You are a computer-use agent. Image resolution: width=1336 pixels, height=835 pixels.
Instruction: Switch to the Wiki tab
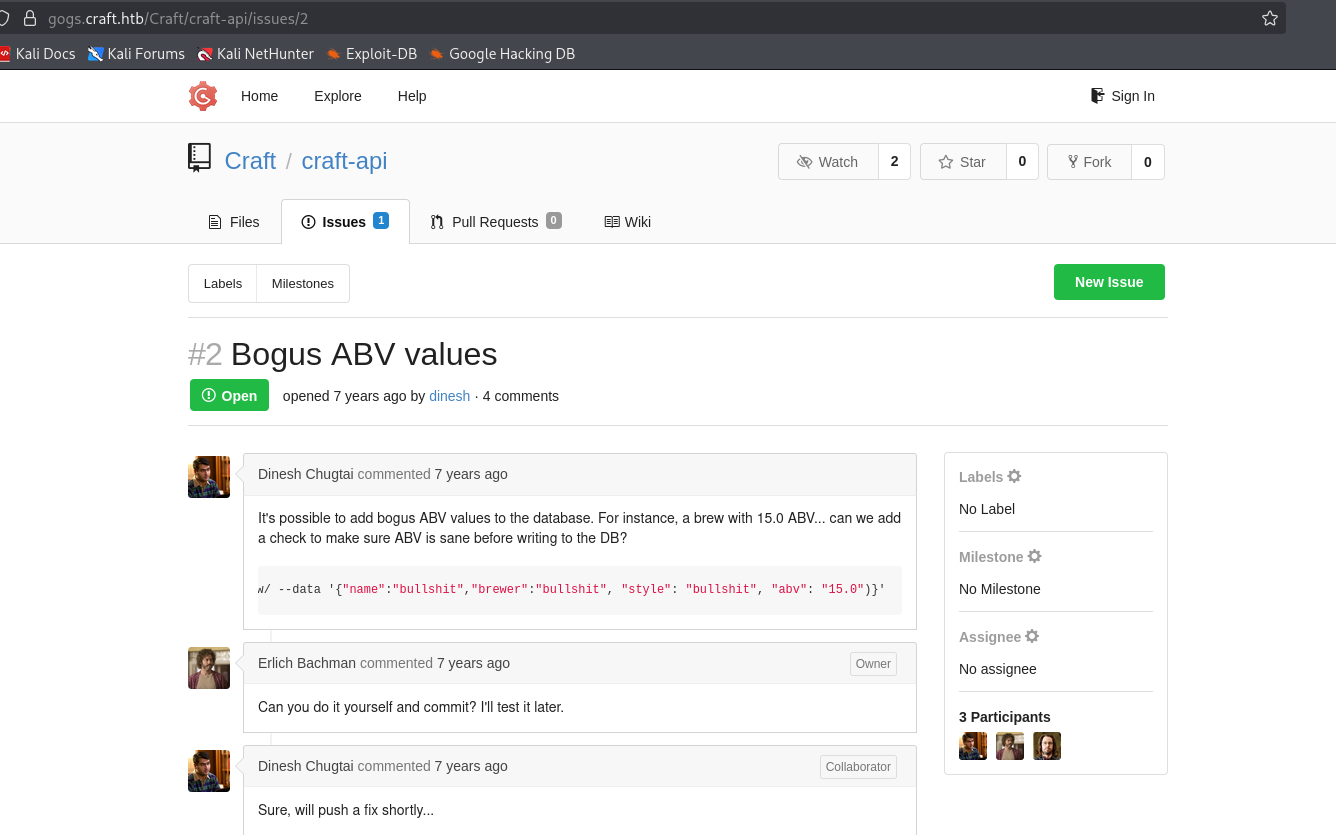click(x=628, y=222)
